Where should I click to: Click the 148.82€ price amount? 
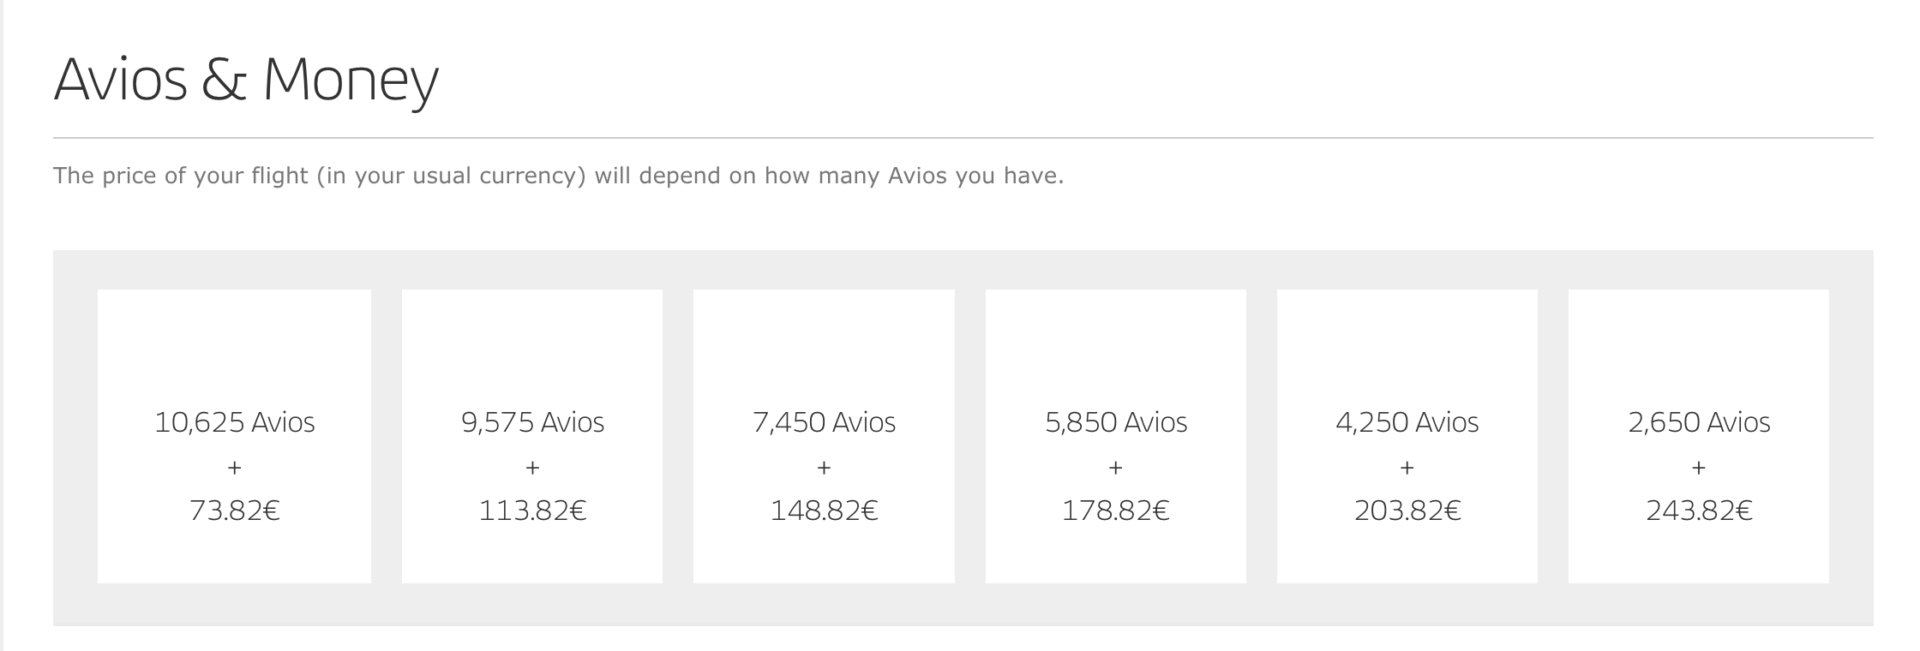pyautogui.click(x=824, y=511)
